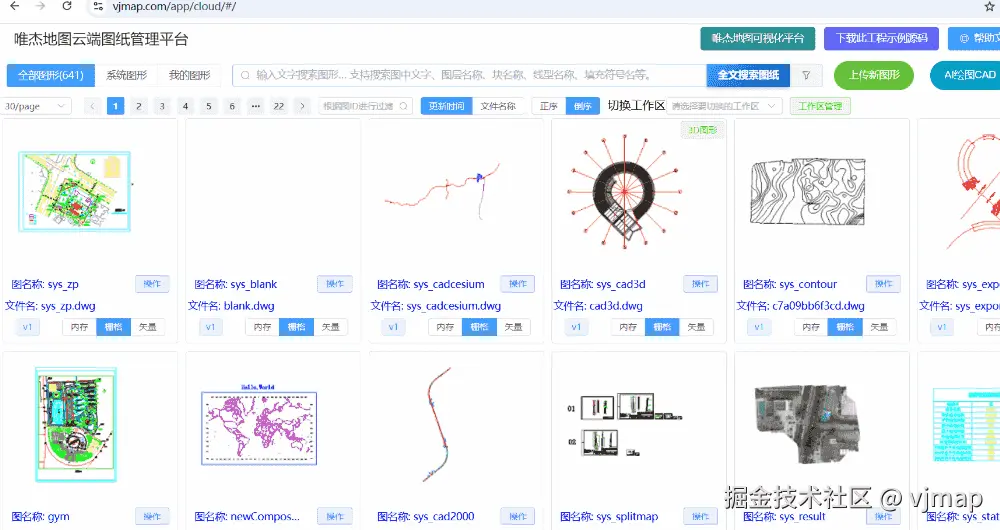The width and height of the screenshot is (1000, 530).
Task: Open AI绘图CAD button
Action: (965, 75)
